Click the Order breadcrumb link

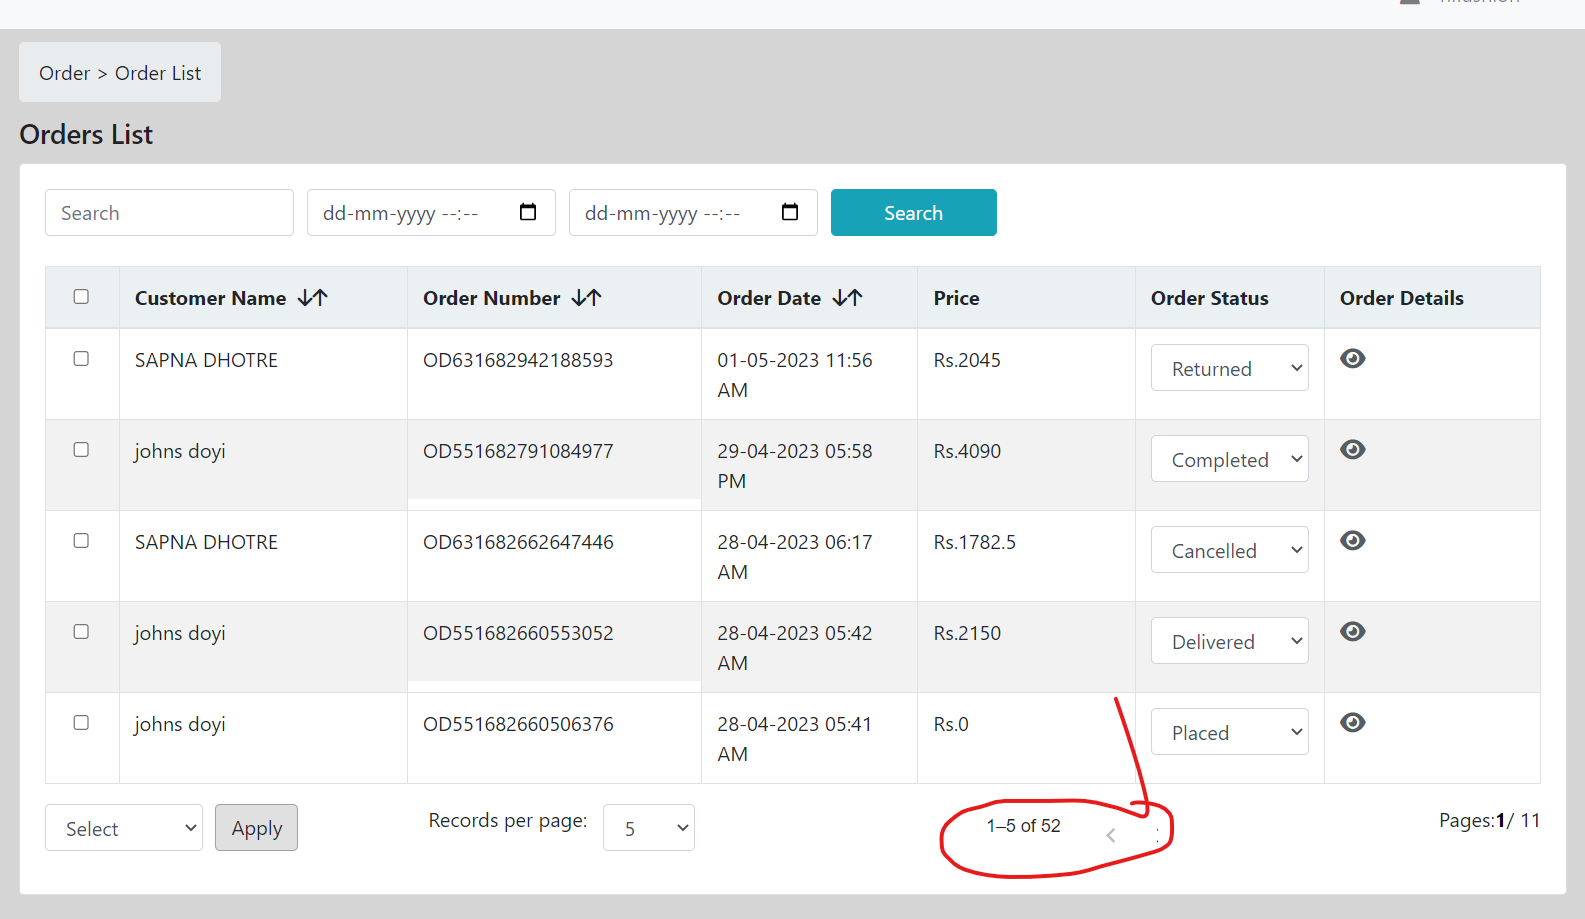[x=65, y=73]
